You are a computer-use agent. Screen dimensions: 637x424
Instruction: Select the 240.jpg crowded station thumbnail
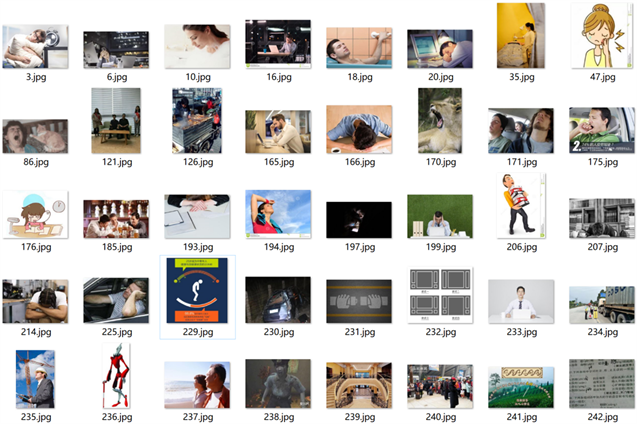440,386
